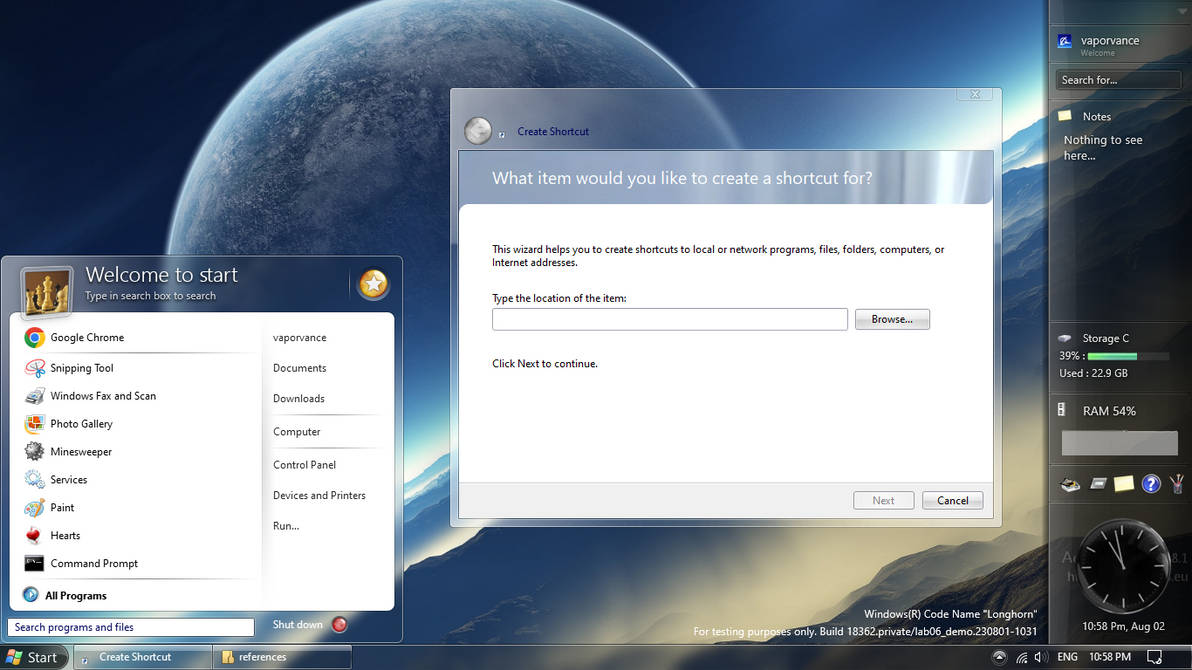Click the Shut down button
Viewport: 1192px width, 670px height.
tap(297, 625)
